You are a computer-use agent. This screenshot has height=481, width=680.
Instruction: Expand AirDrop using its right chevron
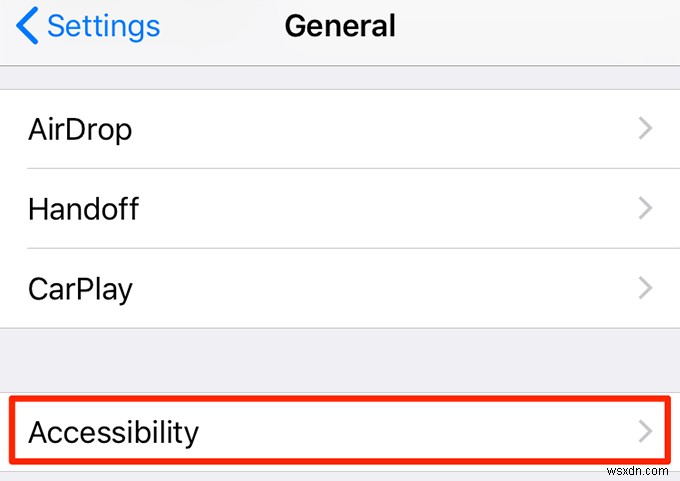click(645, 128)
